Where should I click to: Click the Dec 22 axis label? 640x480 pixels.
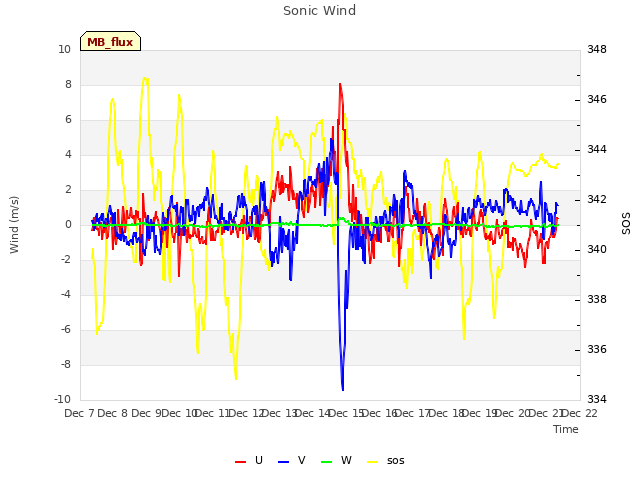pos(580,413)
